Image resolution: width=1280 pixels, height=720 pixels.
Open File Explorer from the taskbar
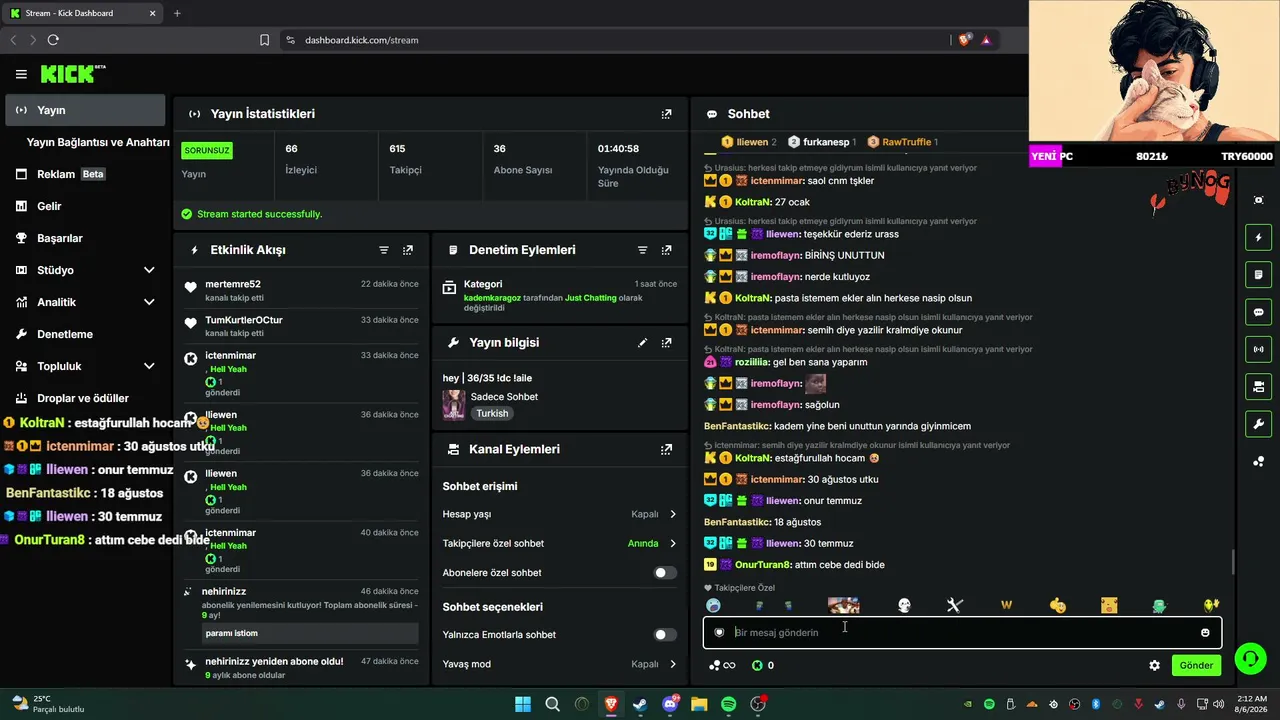tap(699, 704)
